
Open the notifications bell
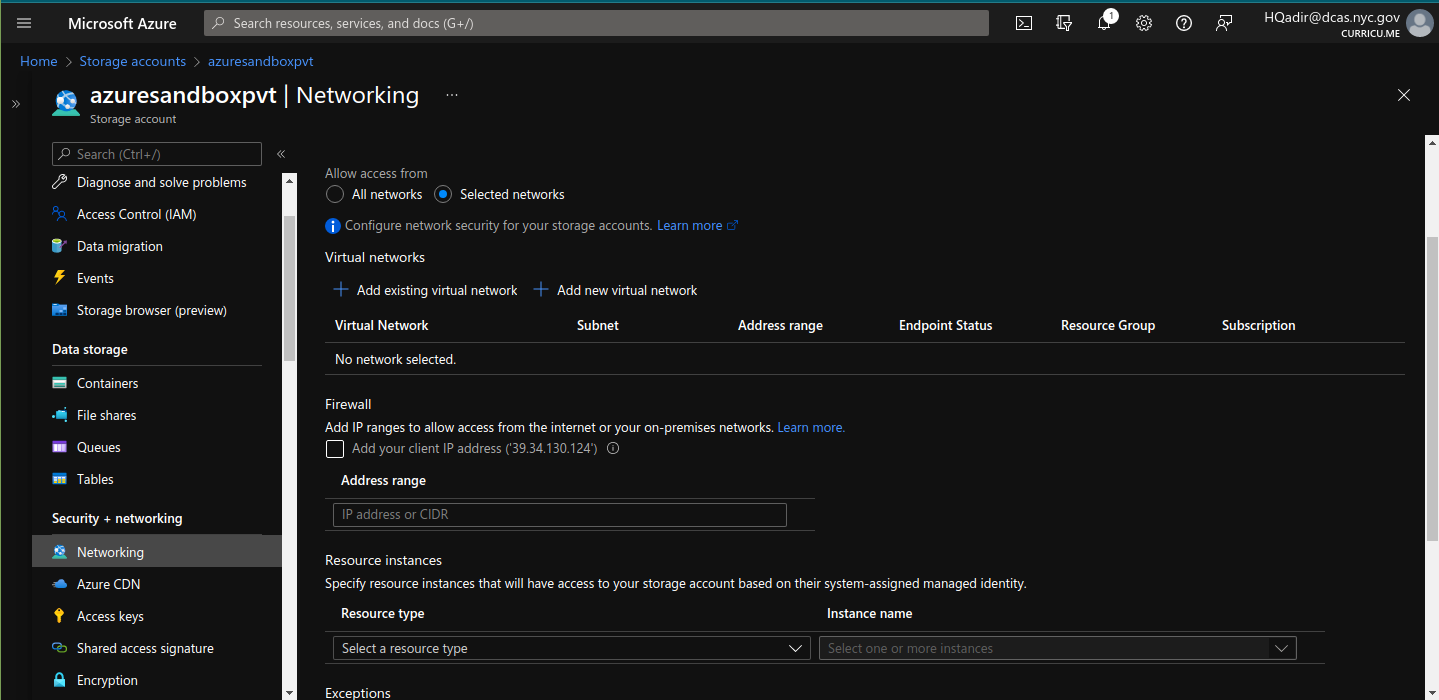[1104, 23]
